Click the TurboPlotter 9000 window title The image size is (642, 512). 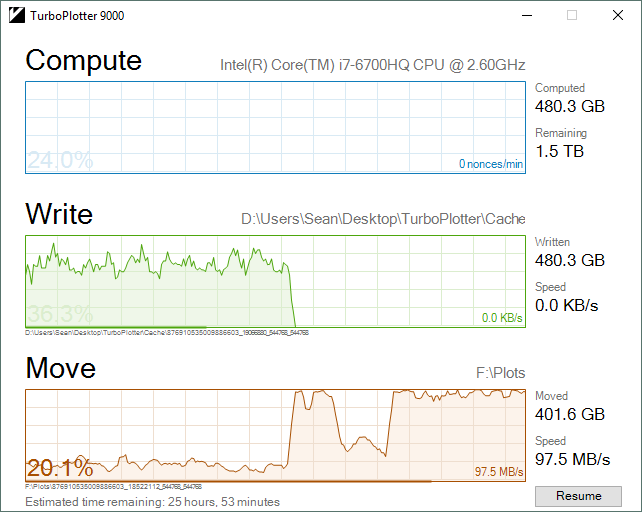tap(77, 16)
